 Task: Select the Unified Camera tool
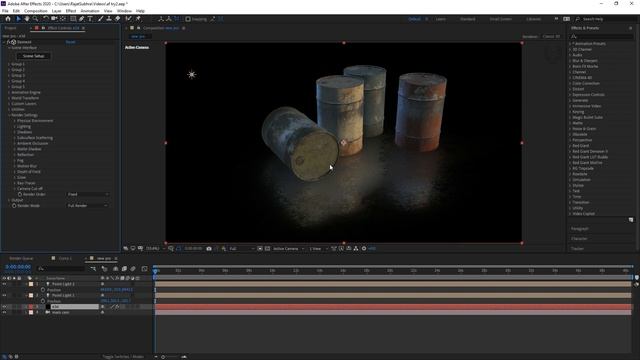pos(54,19)
